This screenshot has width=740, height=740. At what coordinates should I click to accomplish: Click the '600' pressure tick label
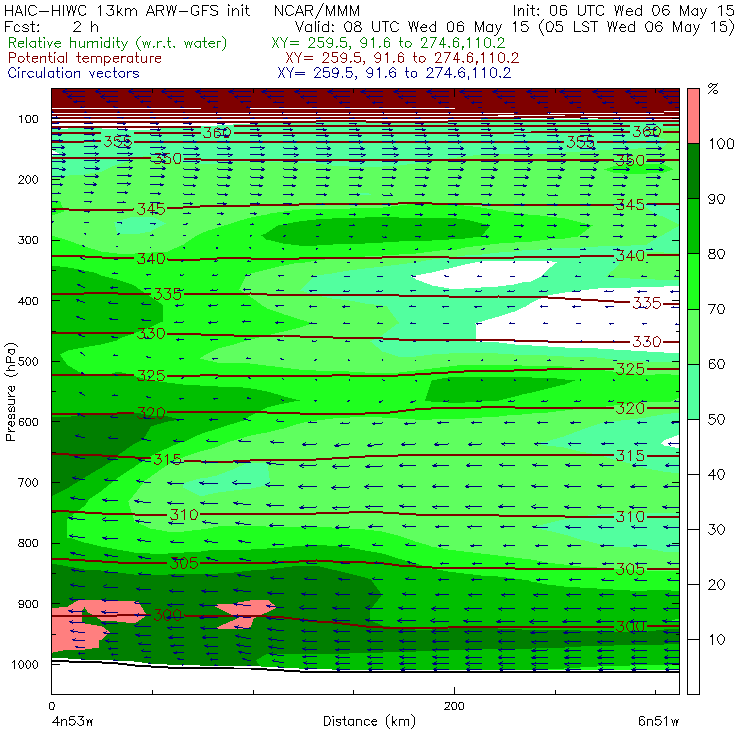click(x=28, y=422)
